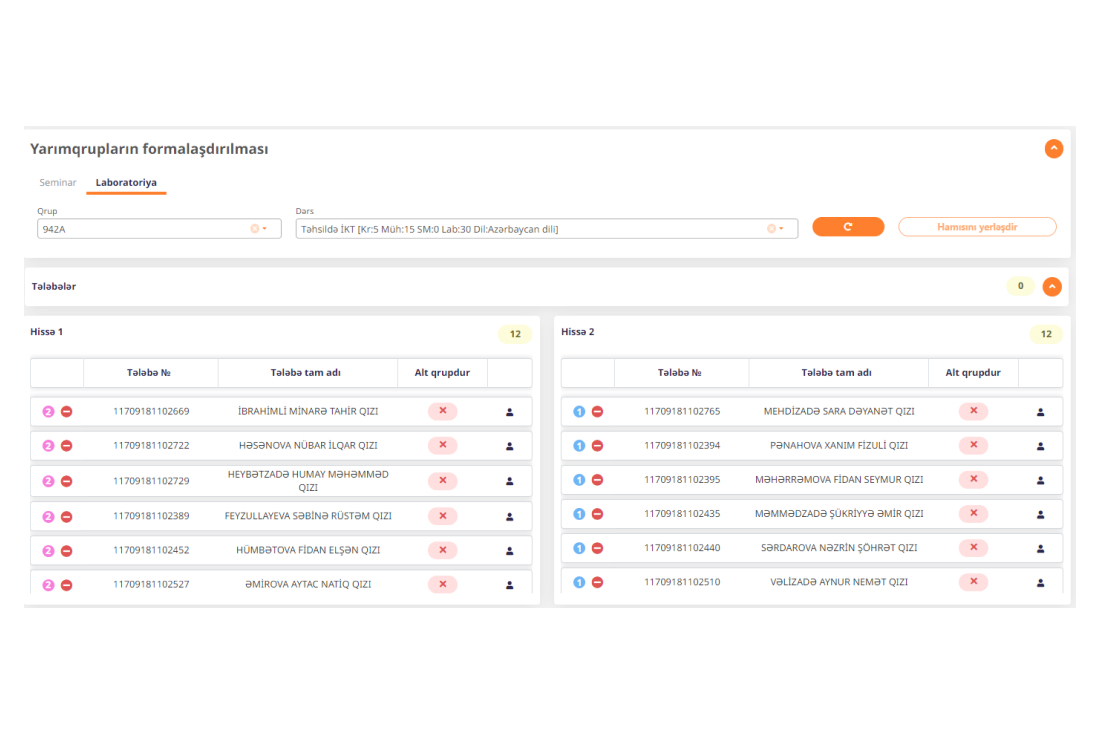The height and width of the screenshot is (734, 1100).
Task: Click blue 1 badge for Pənahova Xanım
Action: click(578, 446)
